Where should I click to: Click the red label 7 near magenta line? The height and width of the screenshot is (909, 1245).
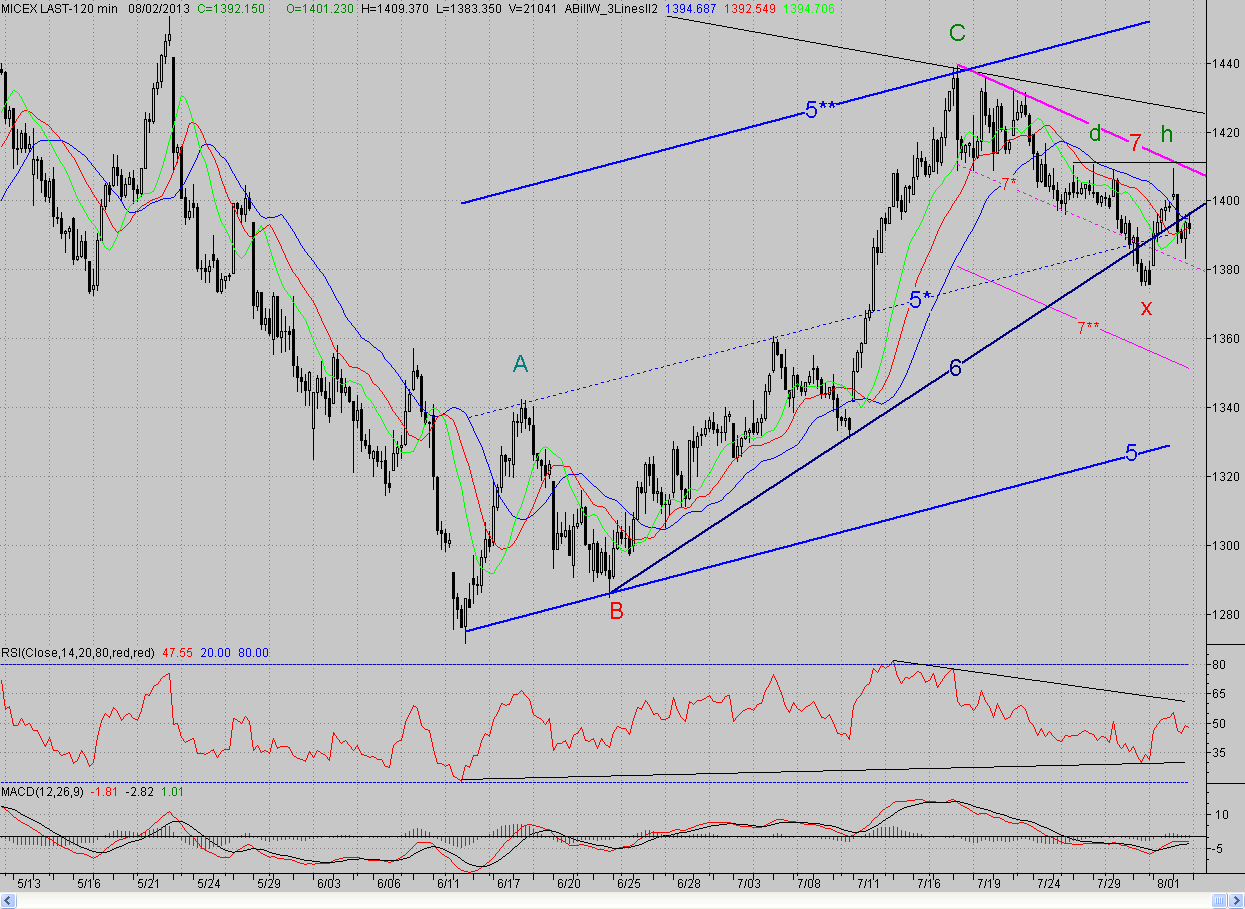click(1136, 141)
